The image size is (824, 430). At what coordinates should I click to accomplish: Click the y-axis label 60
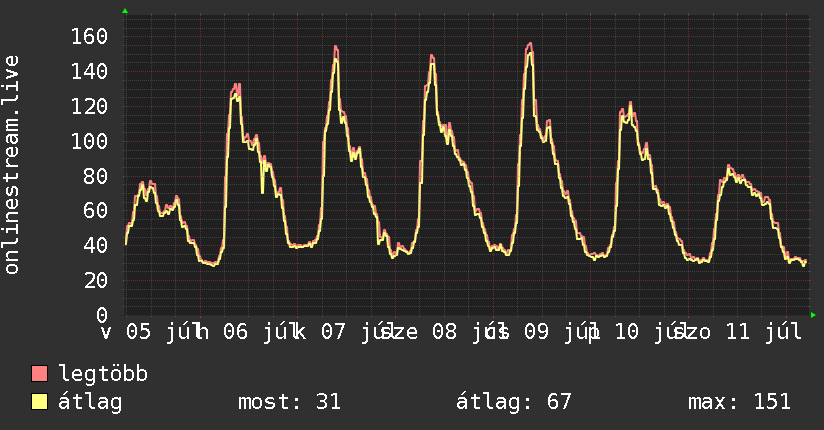pyautogui.click(x=96, y=211)
